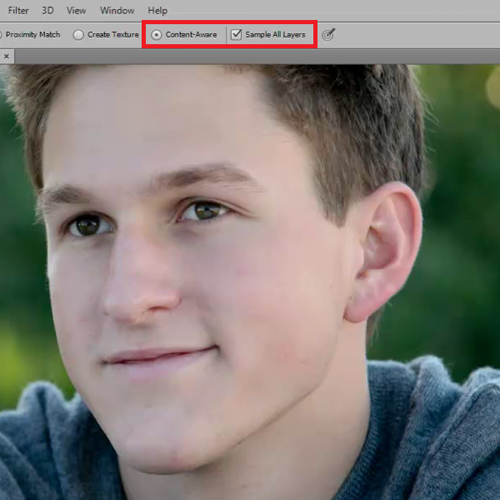
Task: Click the Content-Aware text label
Action: click(x=191, y=35)
